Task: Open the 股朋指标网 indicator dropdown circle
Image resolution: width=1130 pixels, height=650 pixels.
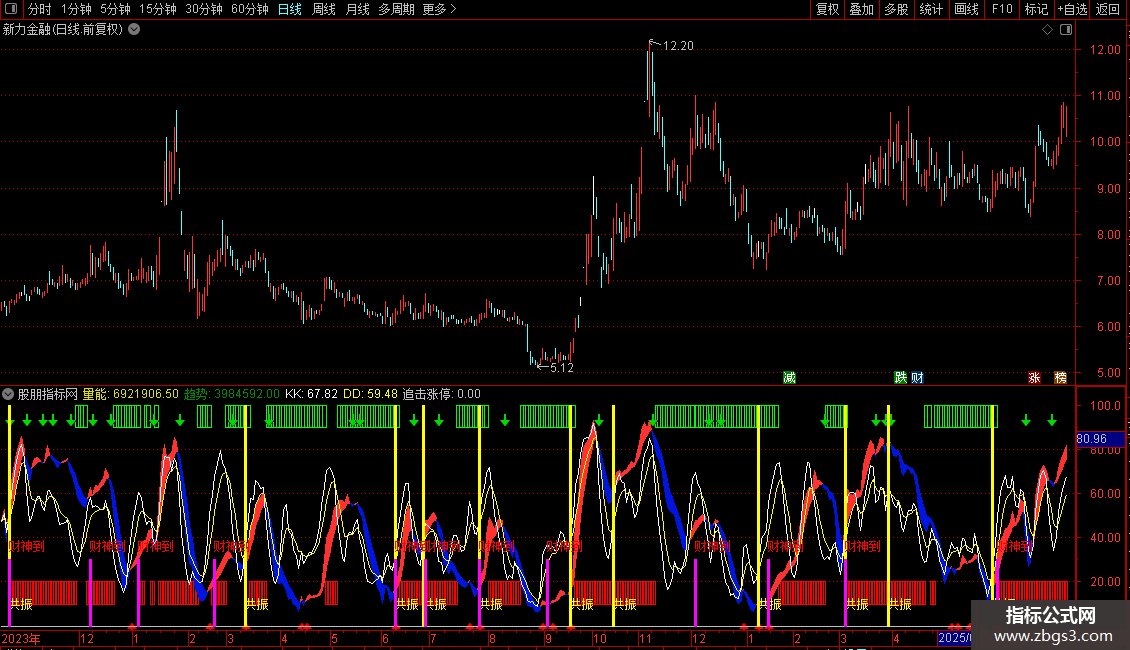Action: point(8,394)
